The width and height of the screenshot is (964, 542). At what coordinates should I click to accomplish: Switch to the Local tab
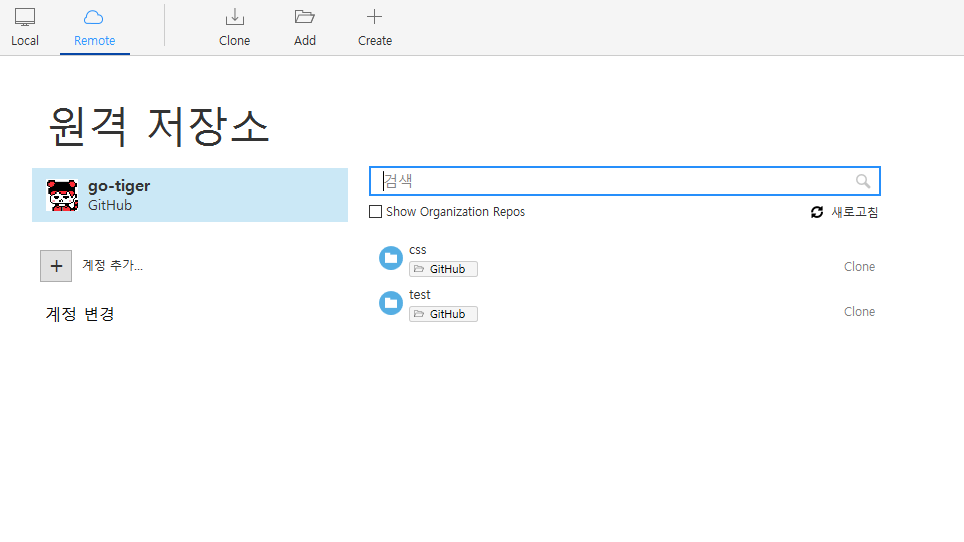25,28
